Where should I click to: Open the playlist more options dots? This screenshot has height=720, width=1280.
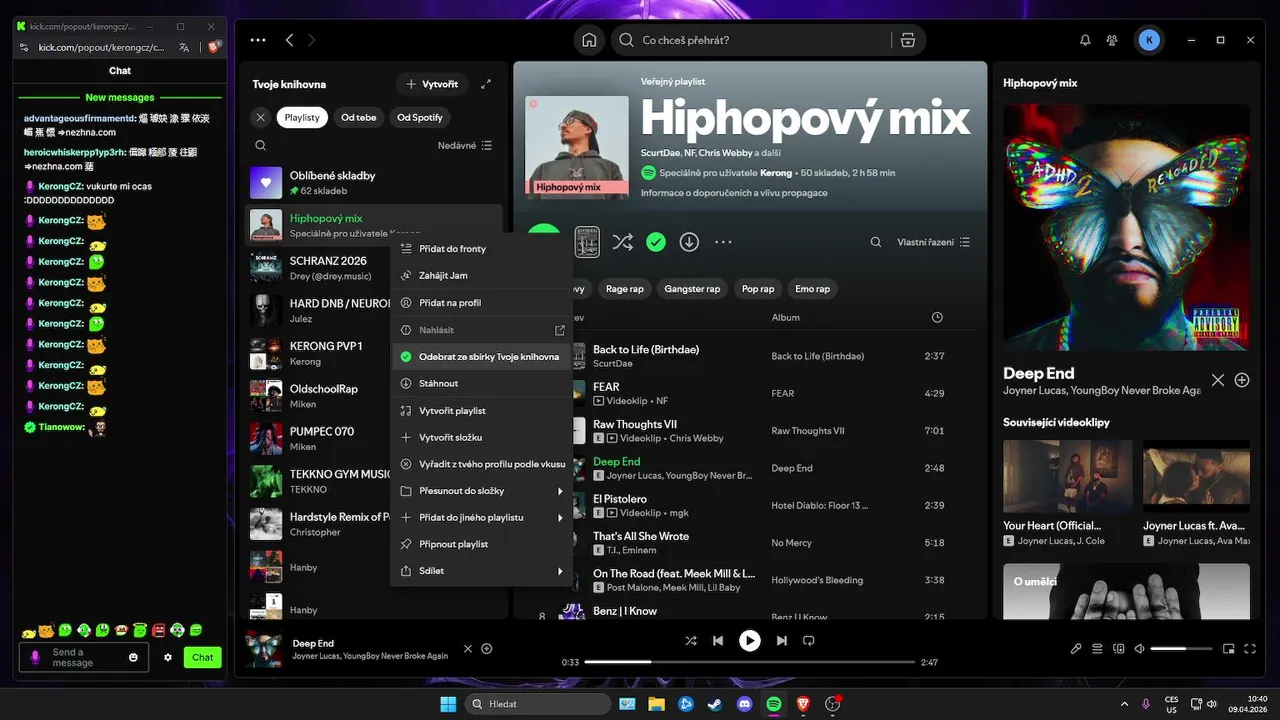pyautogui.click(x=724, y=242)
